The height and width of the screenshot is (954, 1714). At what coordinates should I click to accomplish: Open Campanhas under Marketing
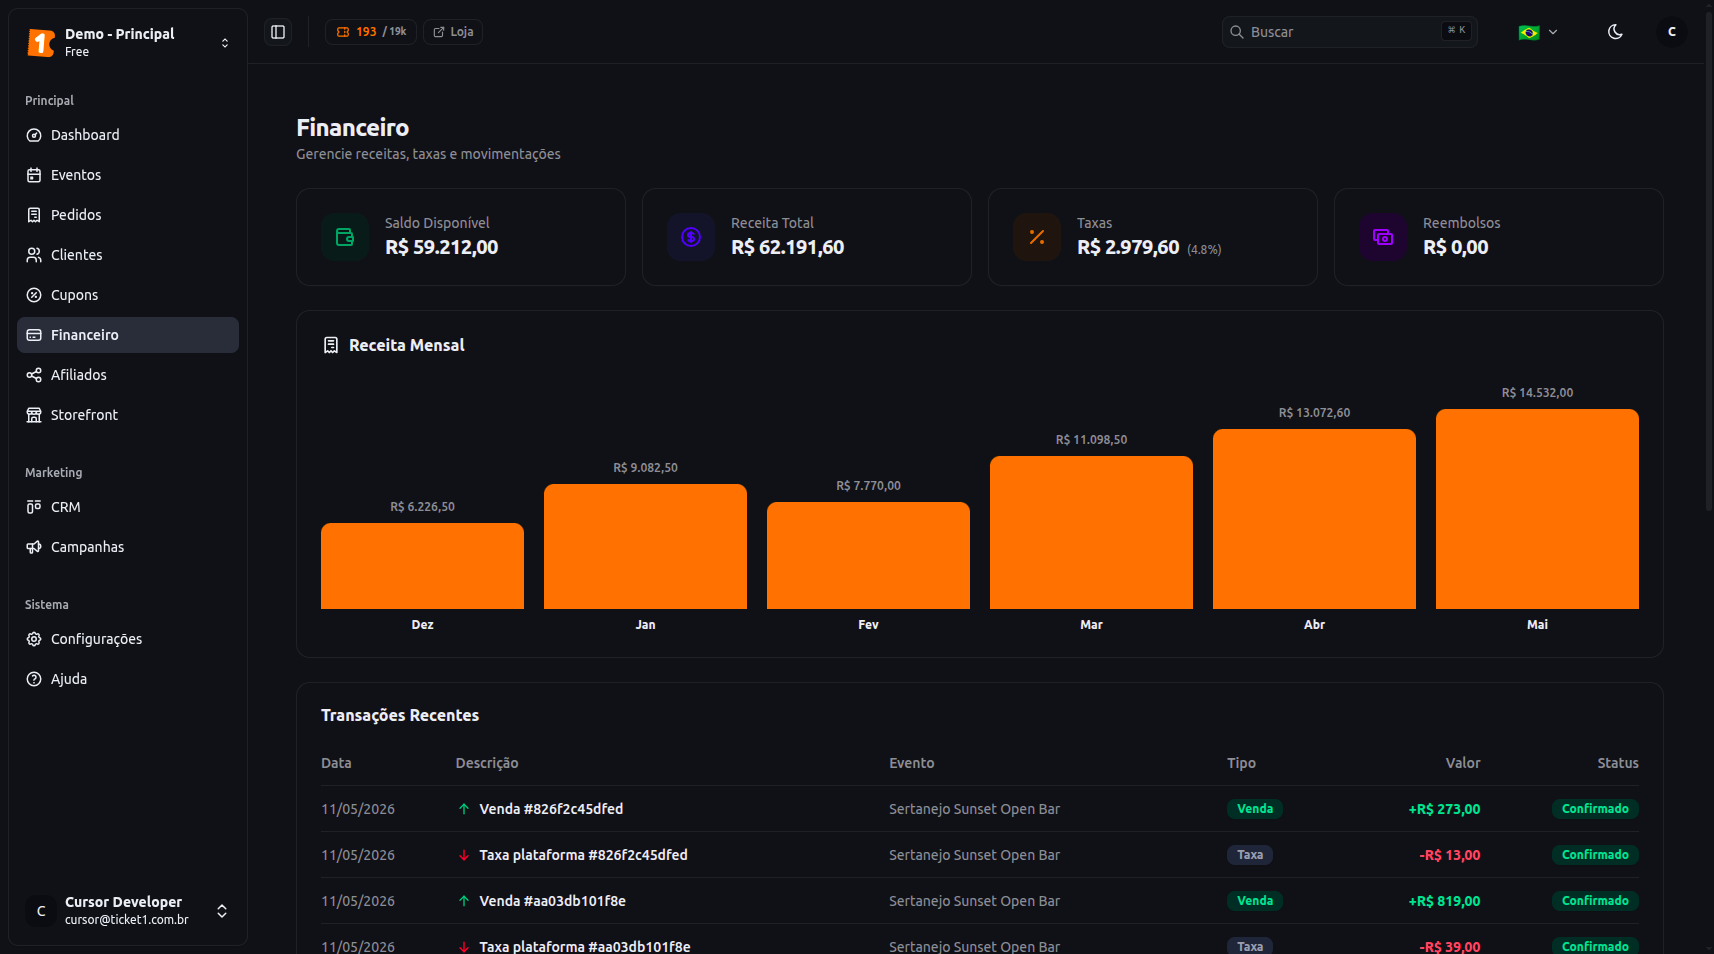(x=128, y=547)
